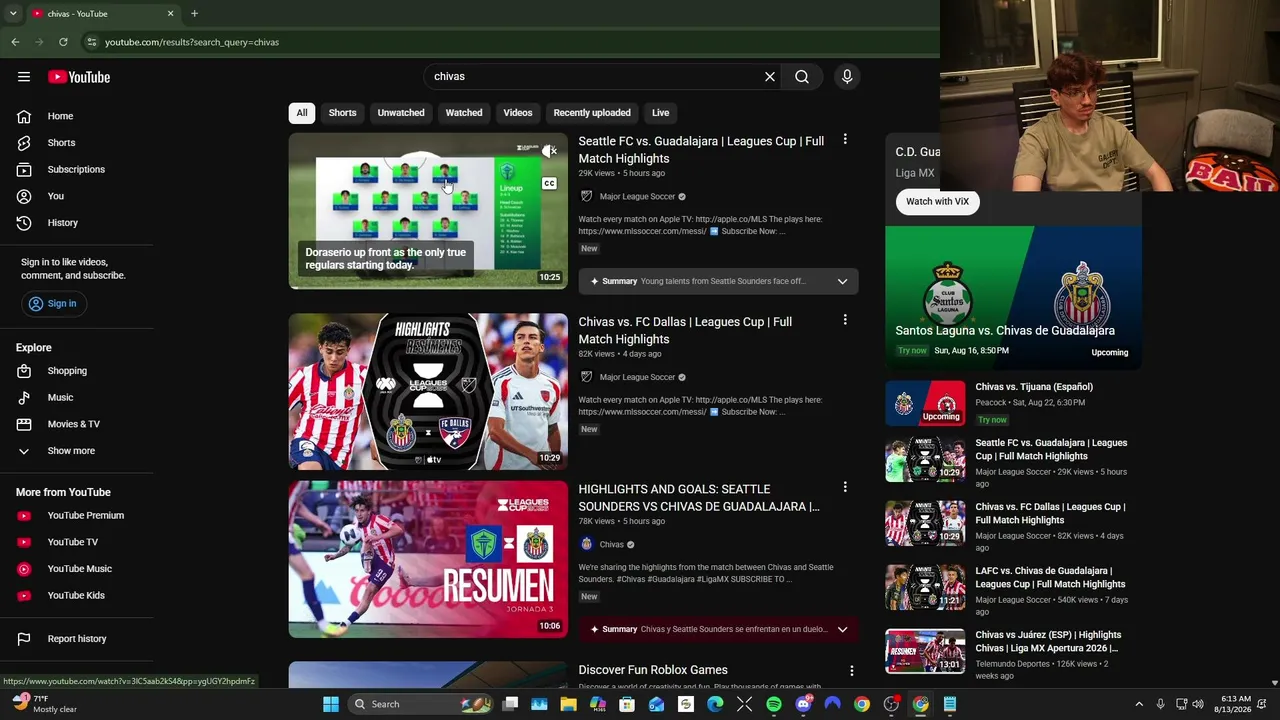The width and height of the screenshot is (1280, 720).
Task: Show hidden system tray icons
Action: [1139, 704]
